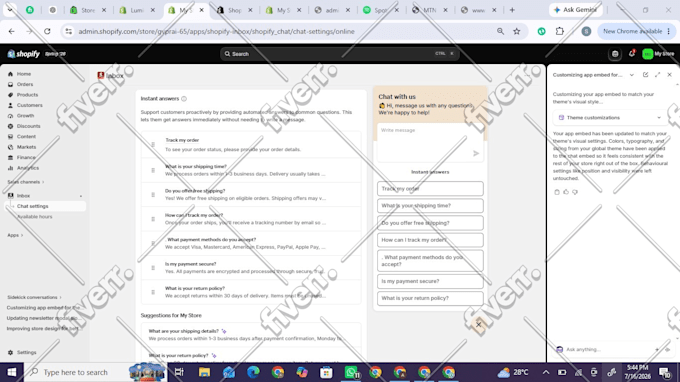Open notifications bell icon
This screenshot has height=382, width=680.
[x=631, y=54]
